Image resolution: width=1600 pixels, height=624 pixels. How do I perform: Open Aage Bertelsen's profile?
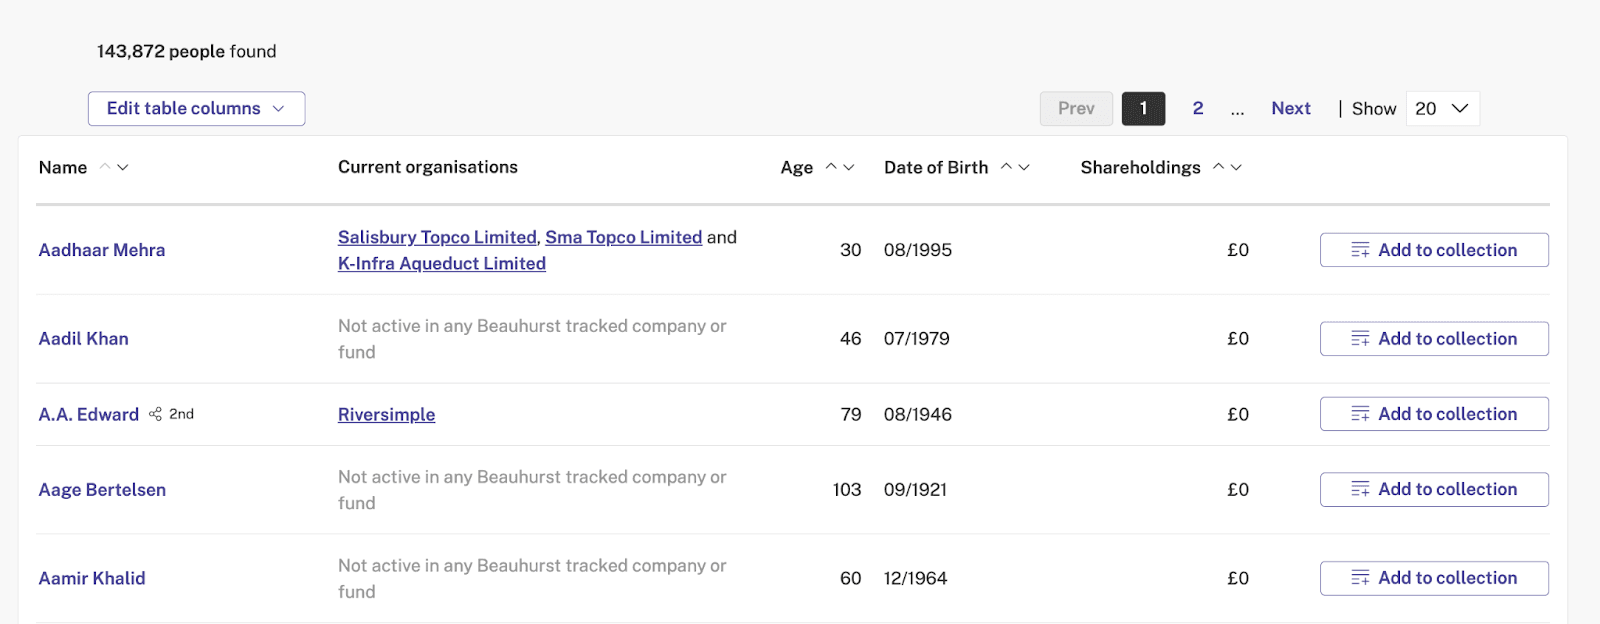coord(102,489)
